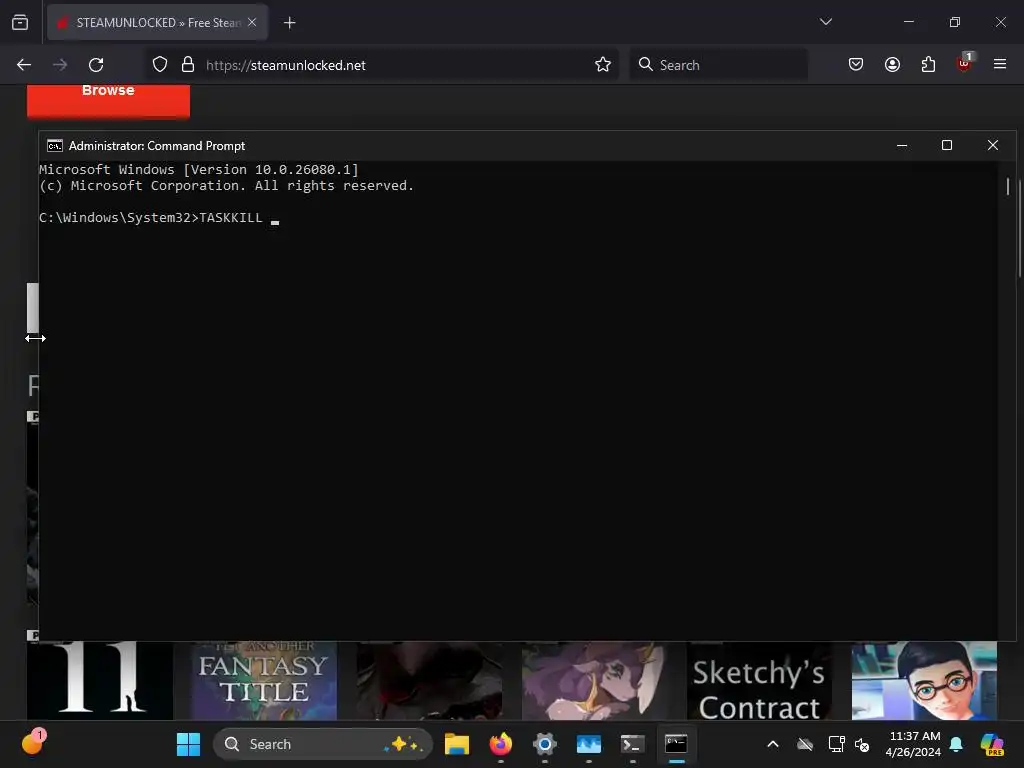
Task: Open the Windows Start menu
Action: [189, 744]
